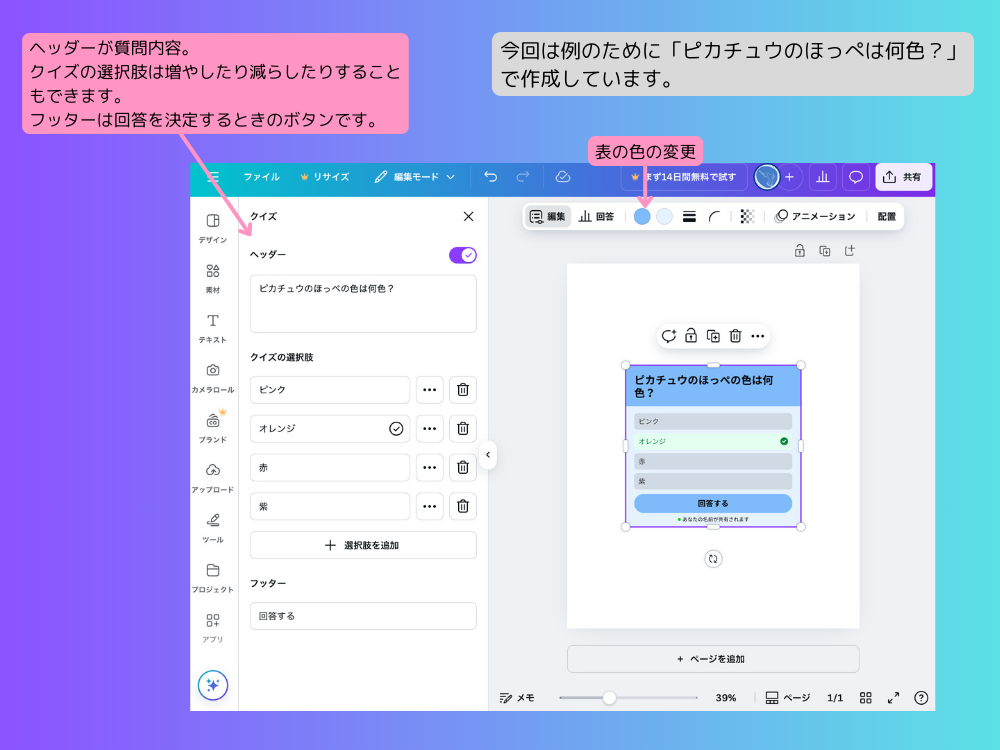Click the blue color swatch in the toolbar

641,216
